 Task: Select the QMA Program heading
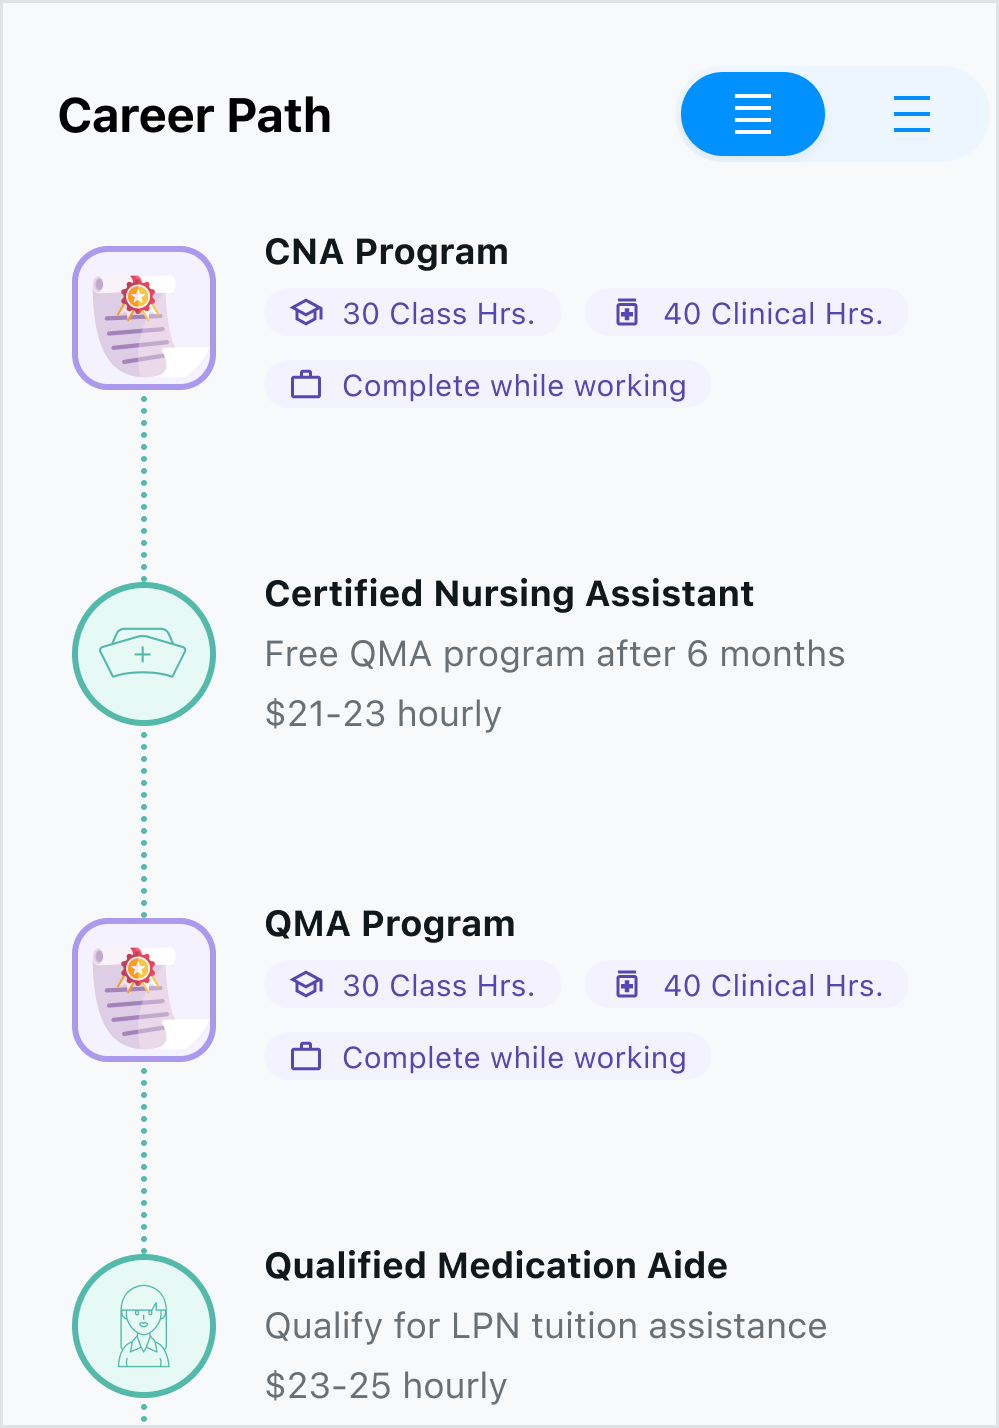coord(389,924)
